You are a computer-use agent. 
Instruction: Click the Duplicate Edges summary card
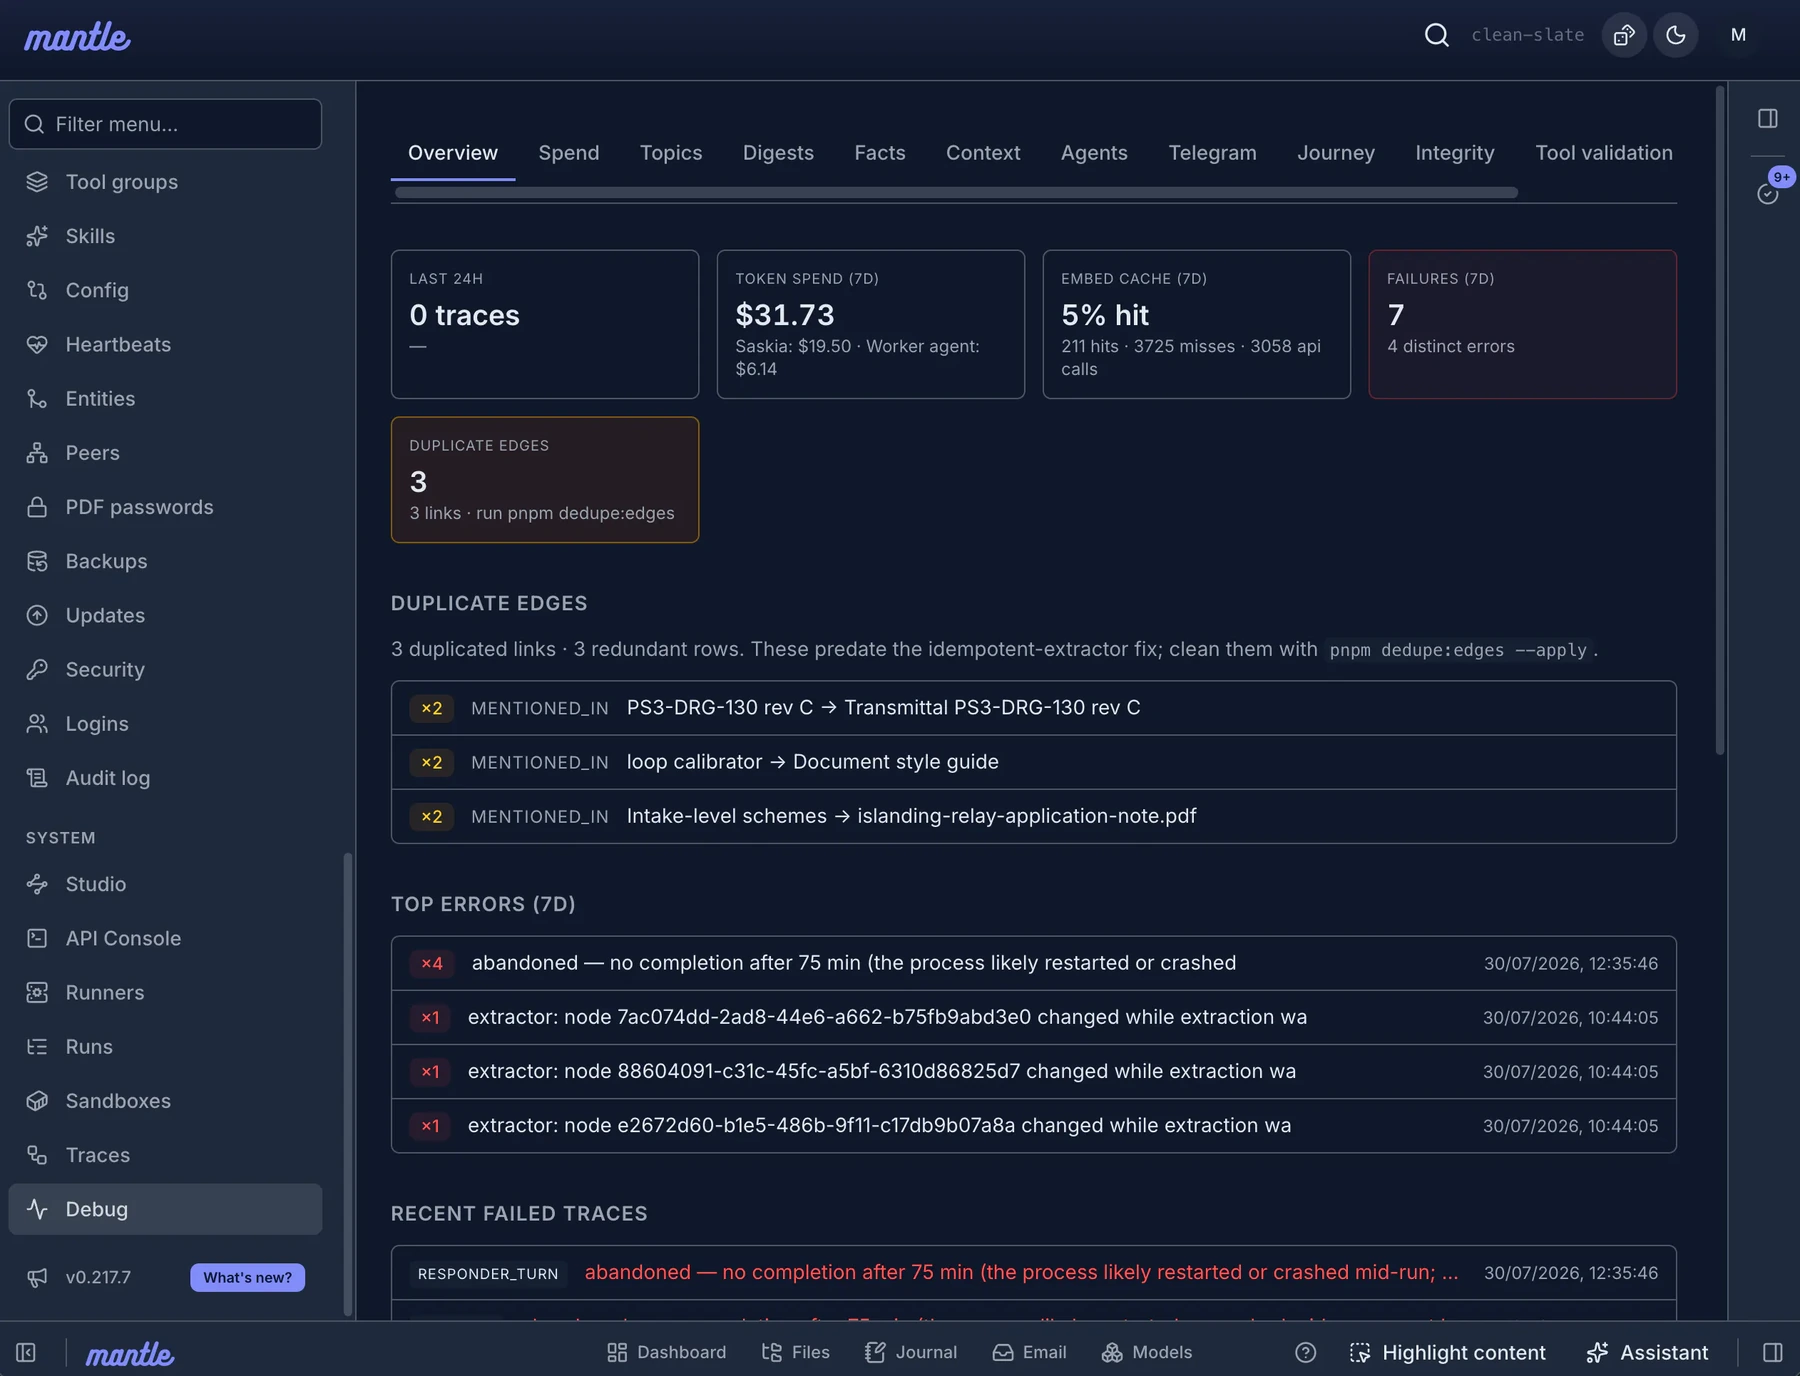point(545,480)
